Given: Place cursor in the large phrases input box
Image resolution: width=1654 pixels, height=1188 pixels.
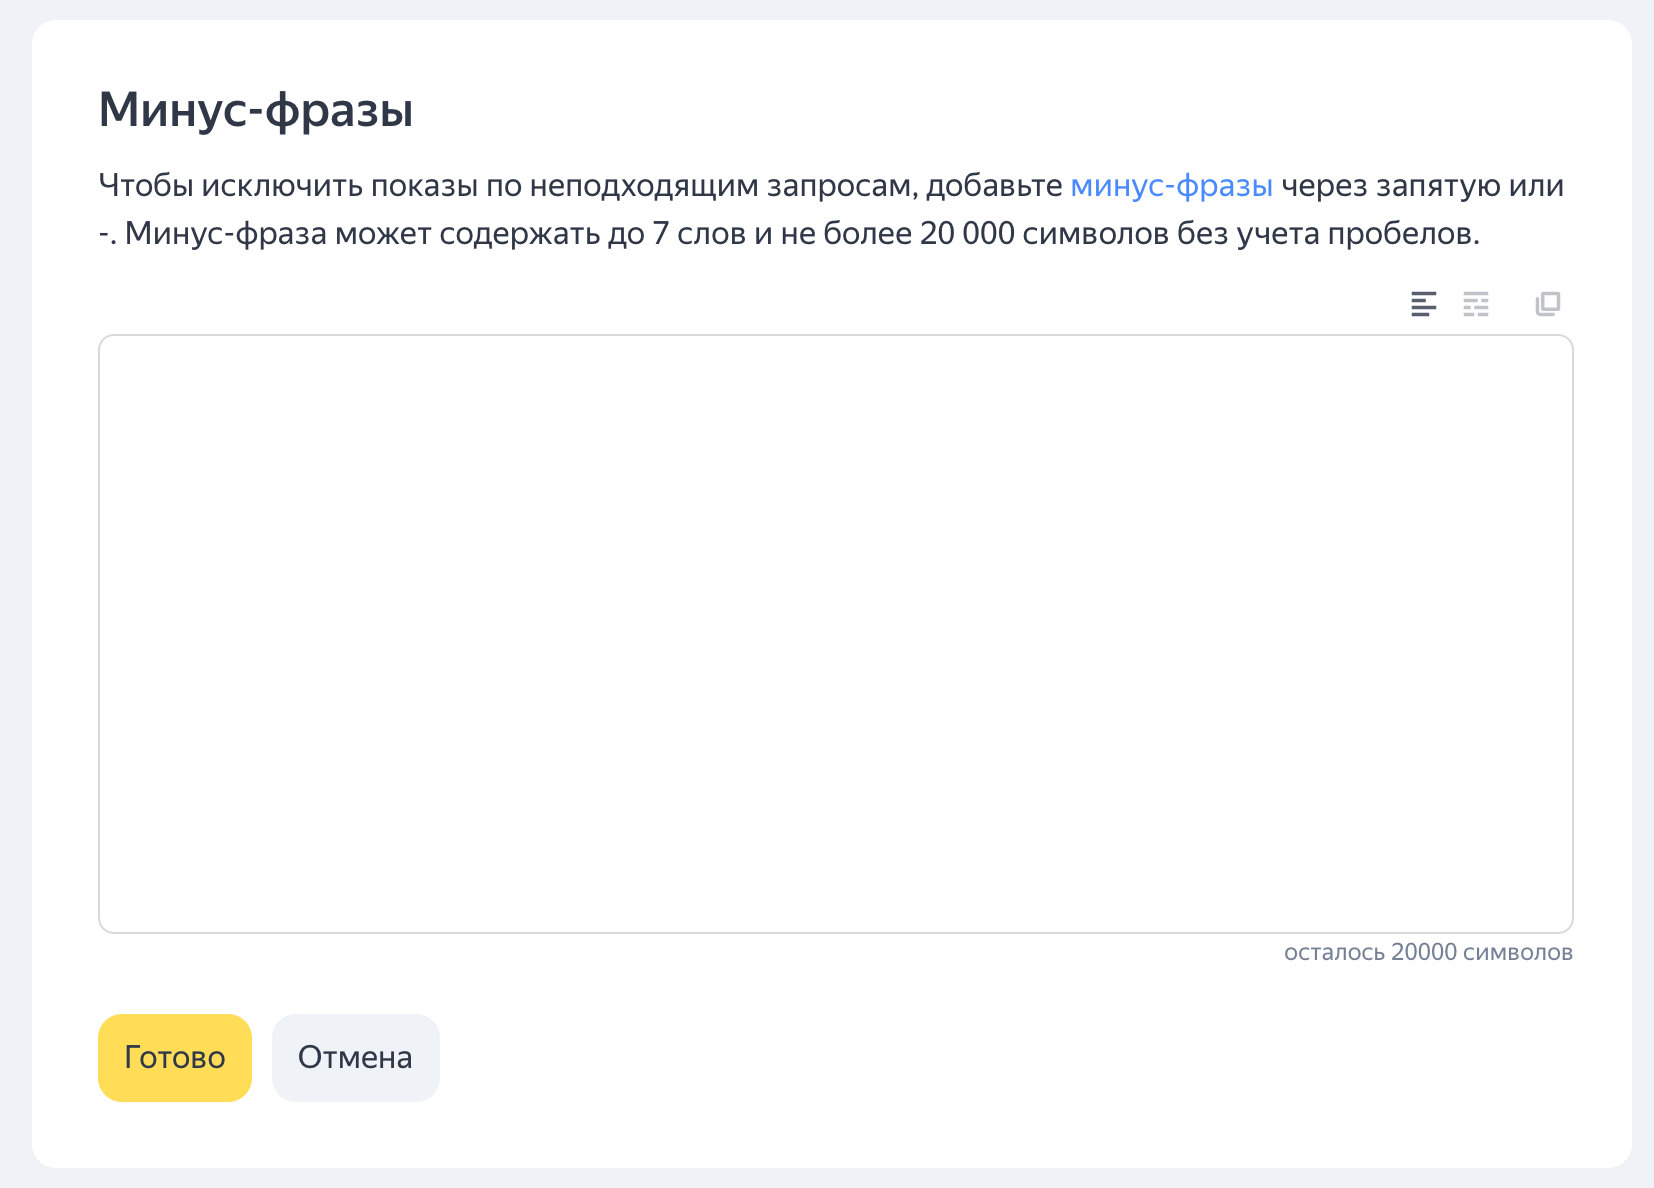Looking at the screenshot, I should coord(835,633).
